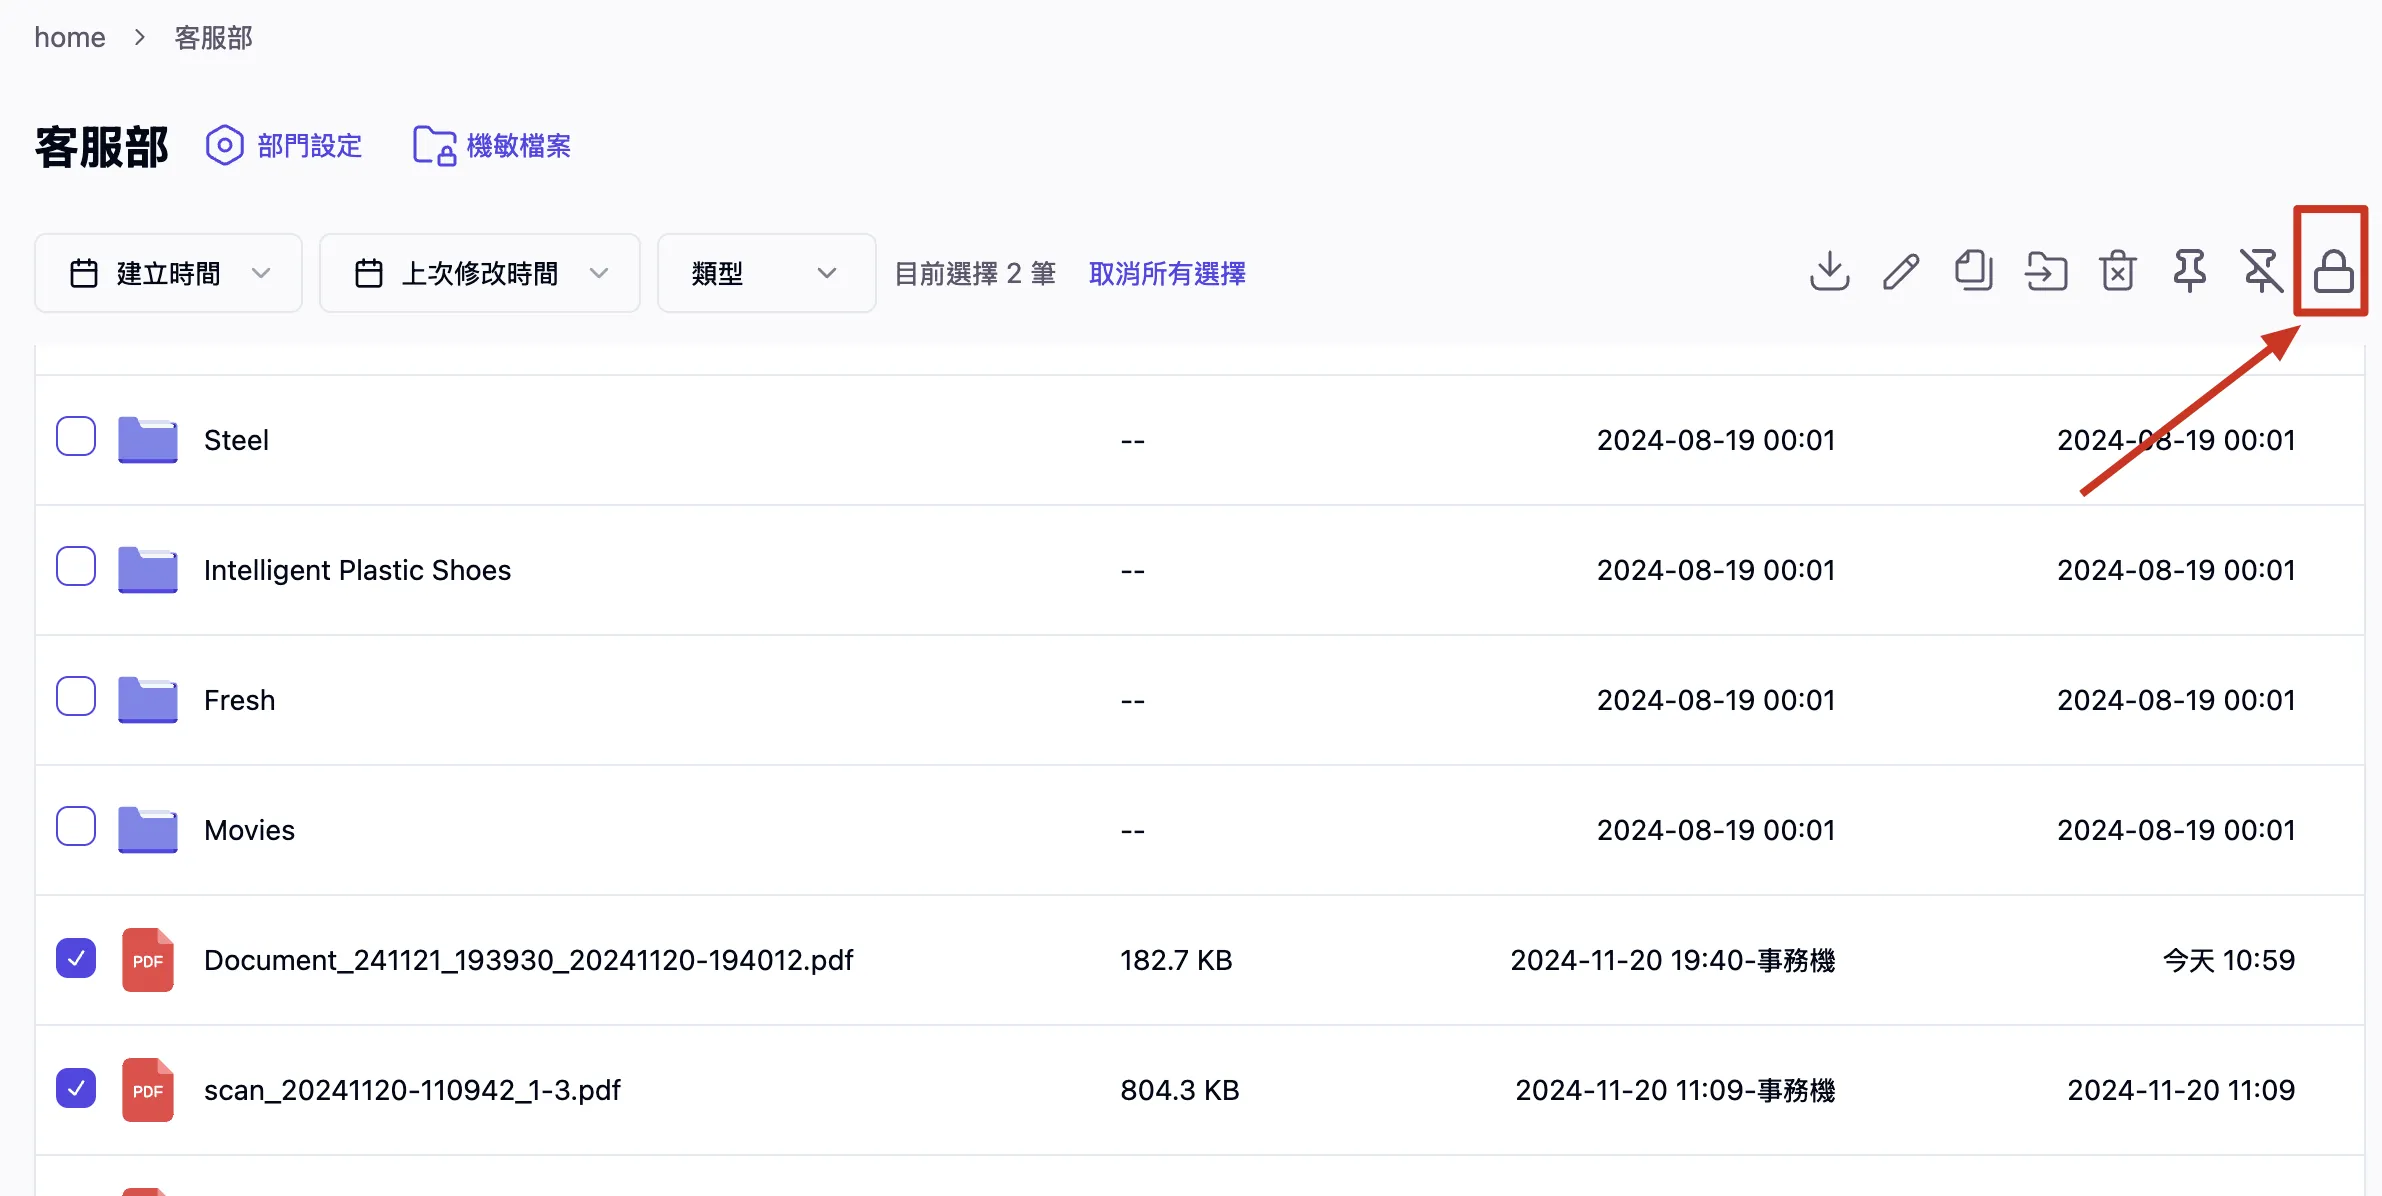Viewport: 2382px width, 1196px height.
Task: Open 機敏檔案 sensitive files
Action: click(x=493, y=146)
